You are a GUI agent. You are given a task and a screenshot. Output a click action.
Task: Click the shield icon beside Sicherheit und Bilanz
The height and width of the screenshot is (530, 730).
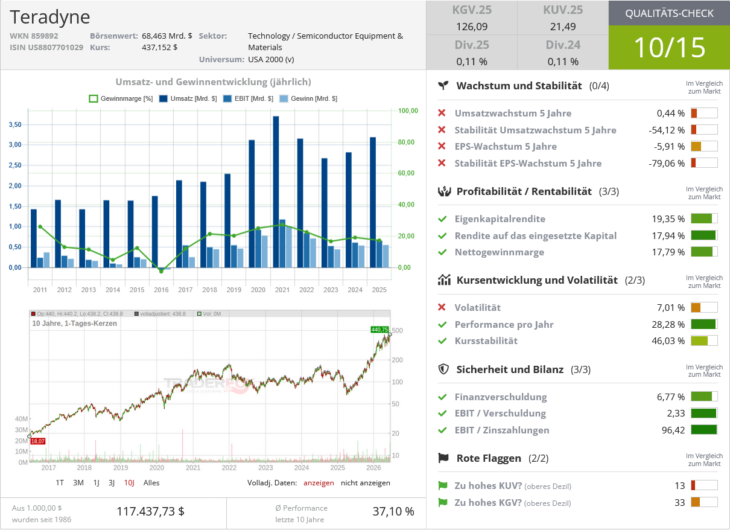(444, 369)
